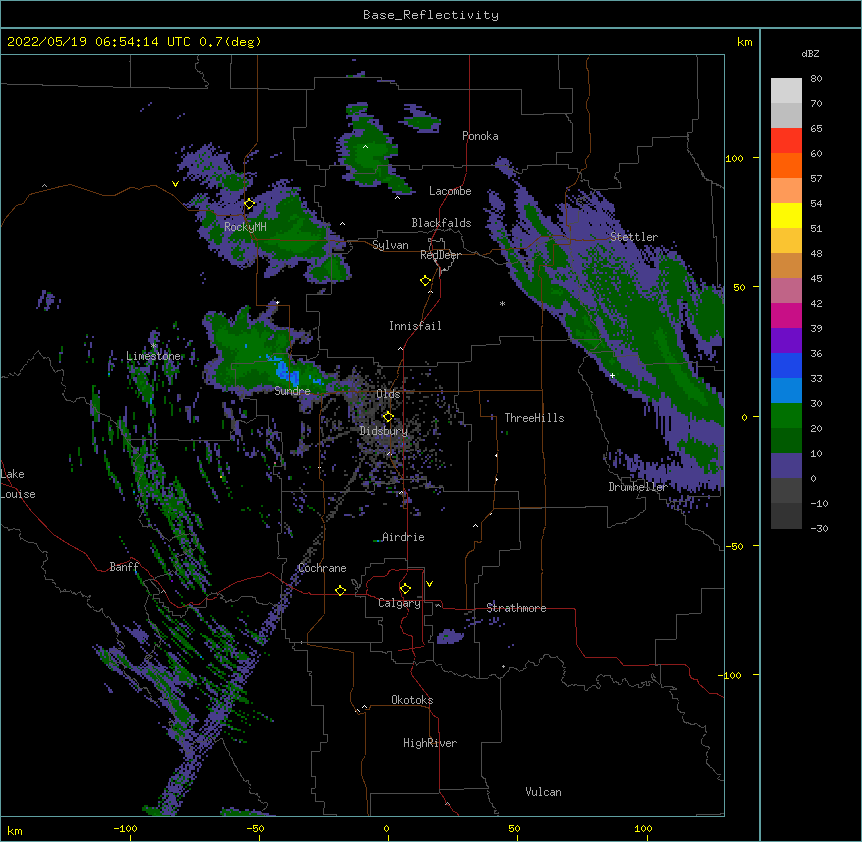Select the yellow diamond marker south of RedDeer
Screen dimensions: 862x842
[425, 281]
